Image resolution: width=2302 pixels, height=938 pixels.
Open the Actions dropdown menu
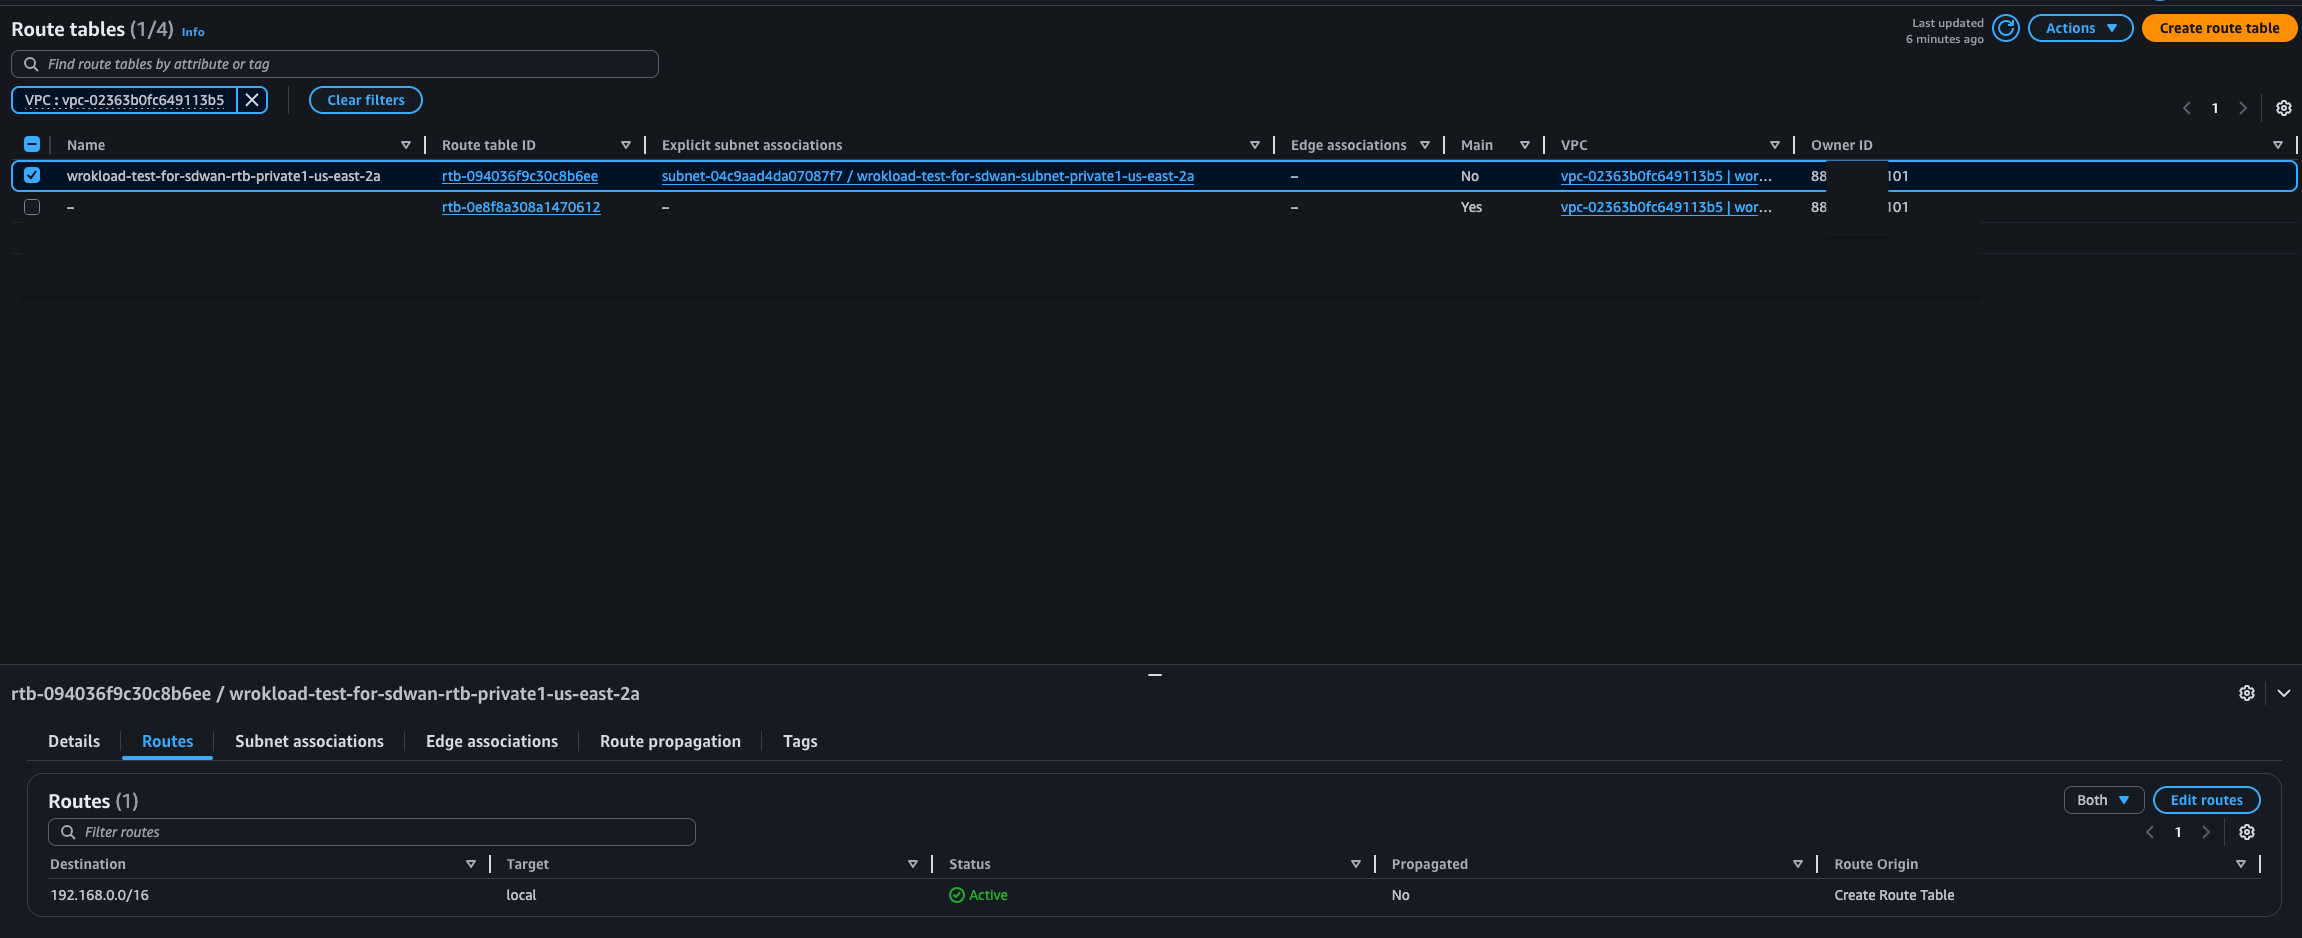click(x=2080, y=28)
